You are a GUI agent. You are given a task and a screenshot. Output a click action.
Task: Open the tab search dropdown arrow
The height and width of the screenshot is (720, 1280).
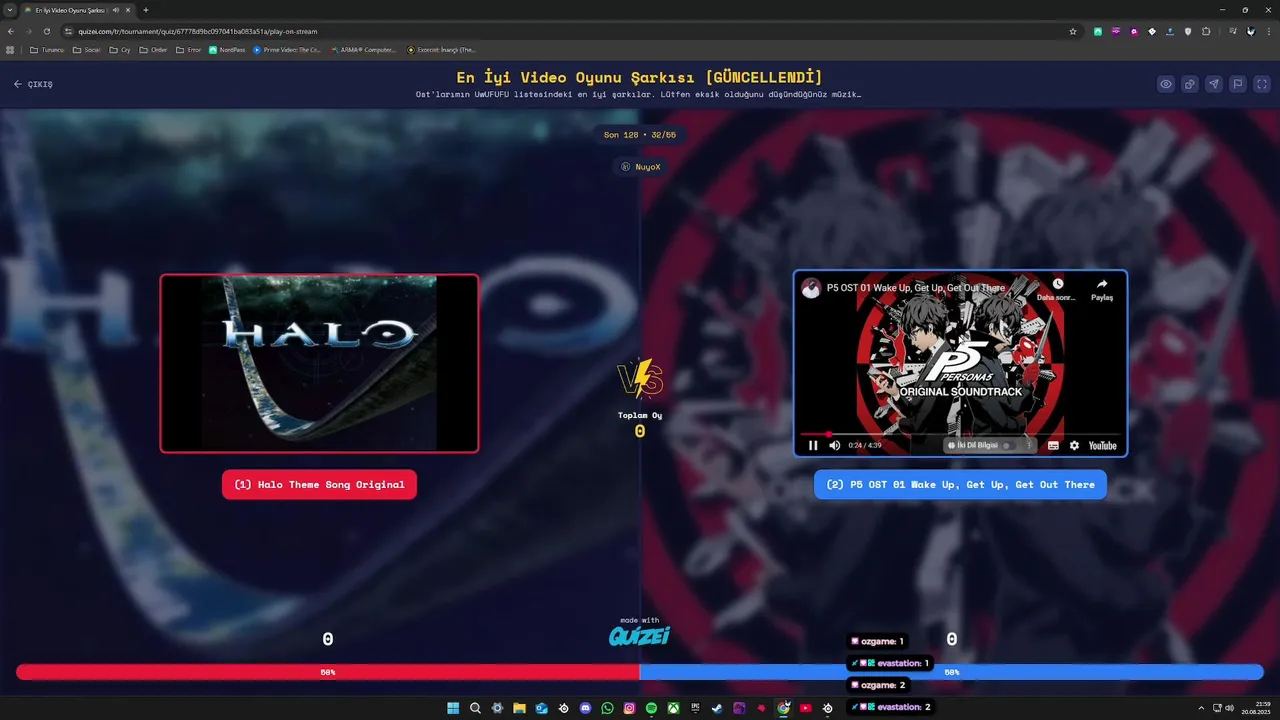pos(9,10)
